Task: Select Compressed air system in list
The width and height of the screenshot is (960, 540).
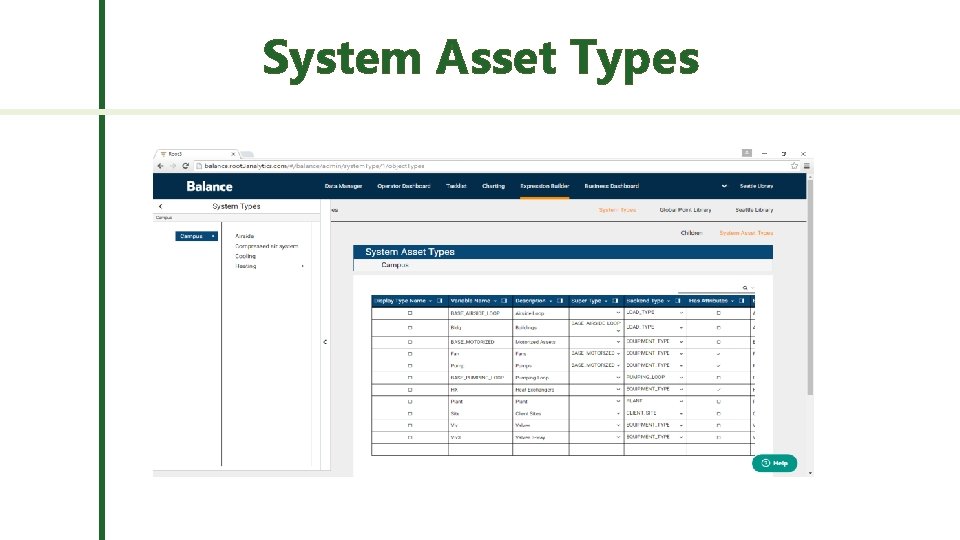Action: [266, 246]
